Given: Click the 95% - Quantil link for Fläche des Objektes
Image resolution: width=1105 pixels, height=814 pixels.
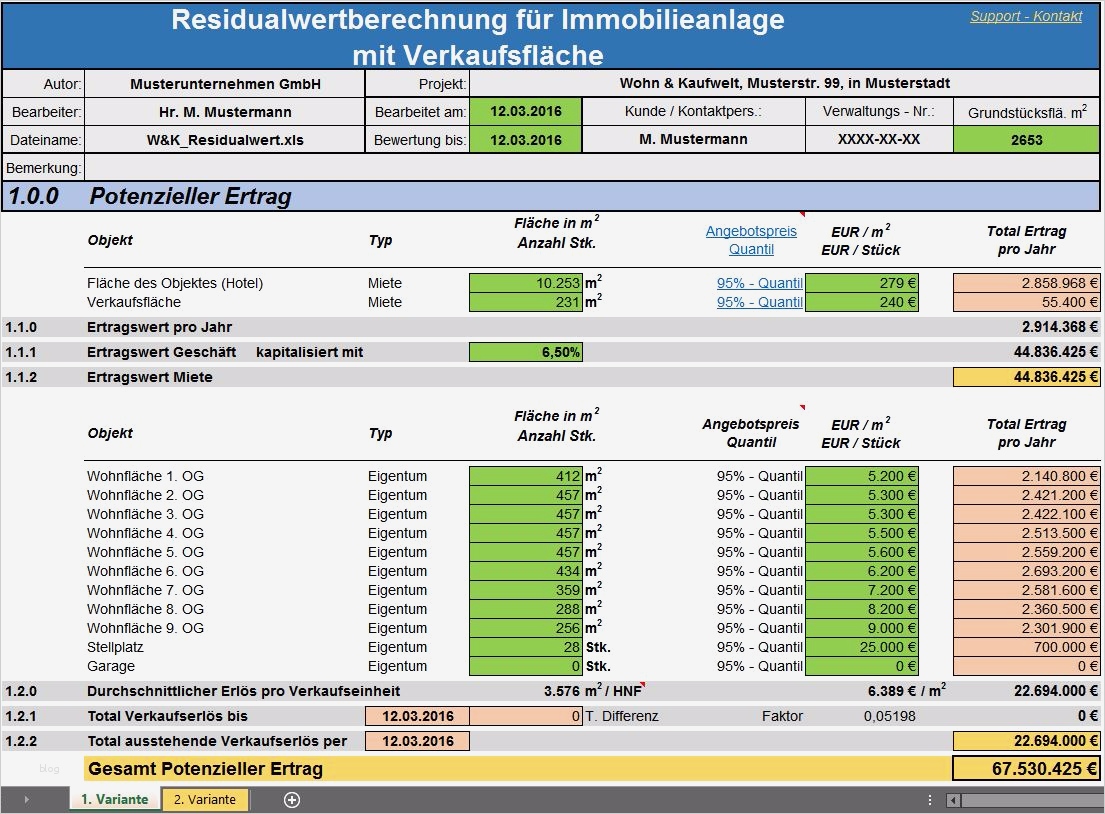Looking at the screenshot, I should [x=759, y=283].
